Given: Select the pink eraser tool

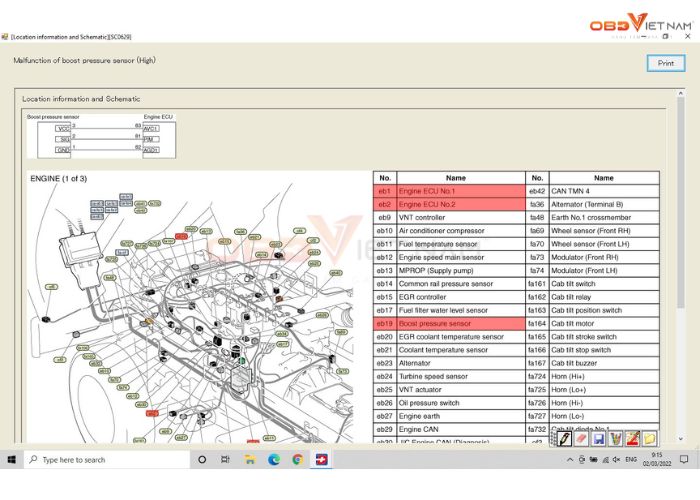Looking at the screenshot, I should pos(581,438).
